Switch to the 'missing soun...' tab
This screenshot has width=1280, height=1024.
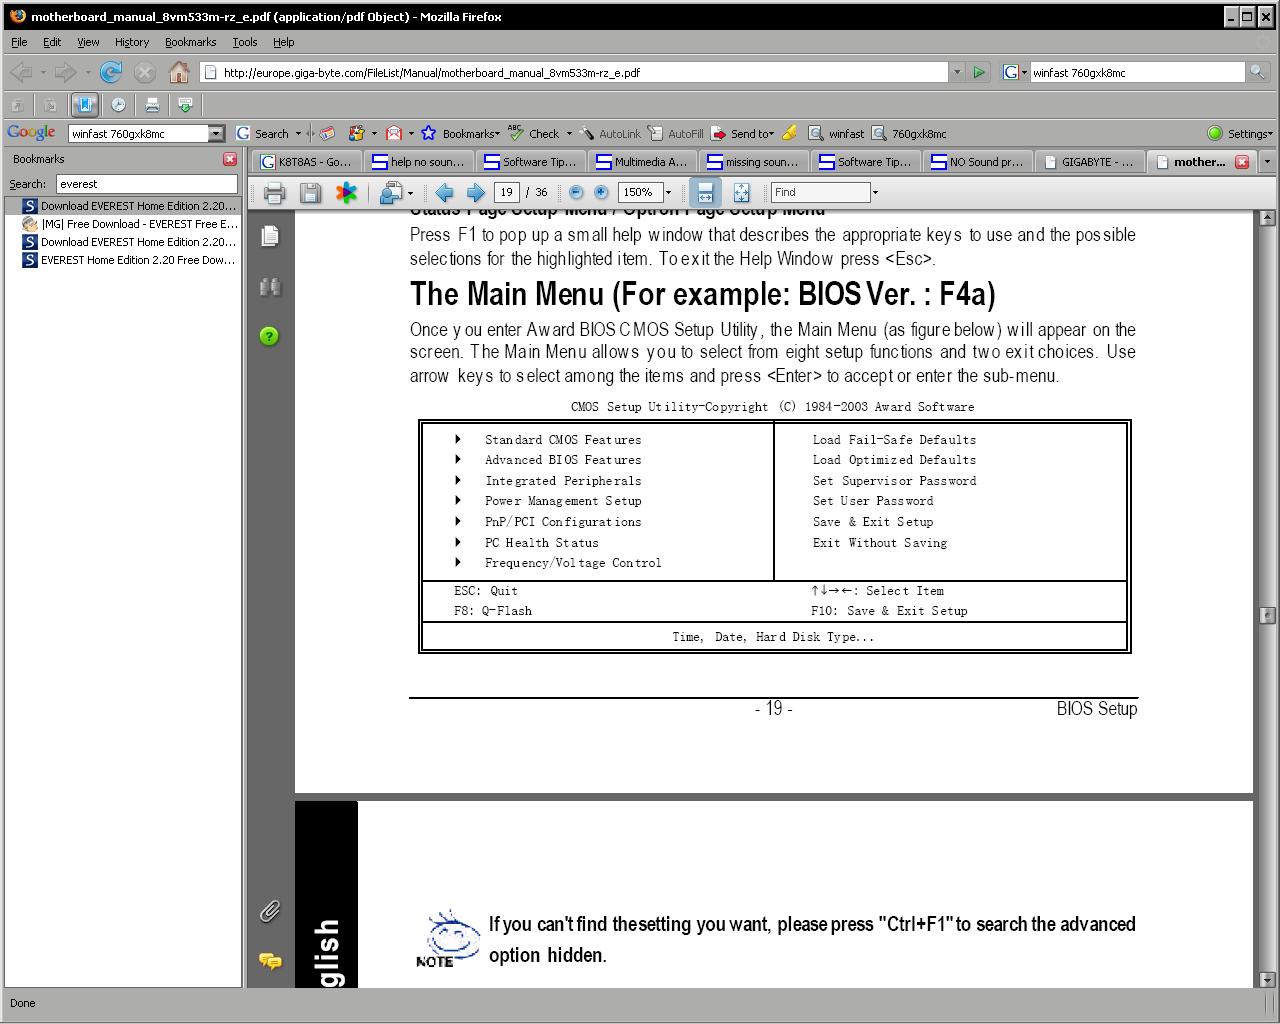pos(753,161)
